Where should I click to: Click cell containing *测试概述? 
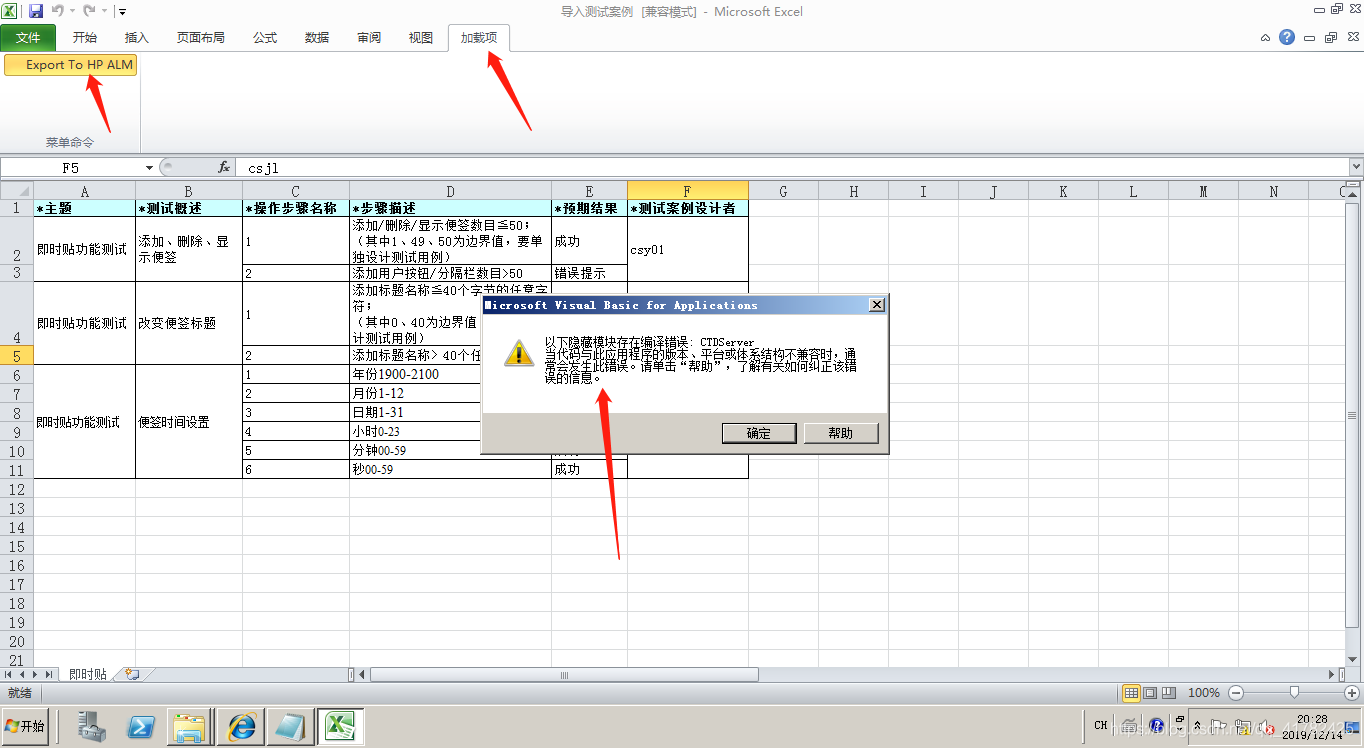(x=188, y=208)
